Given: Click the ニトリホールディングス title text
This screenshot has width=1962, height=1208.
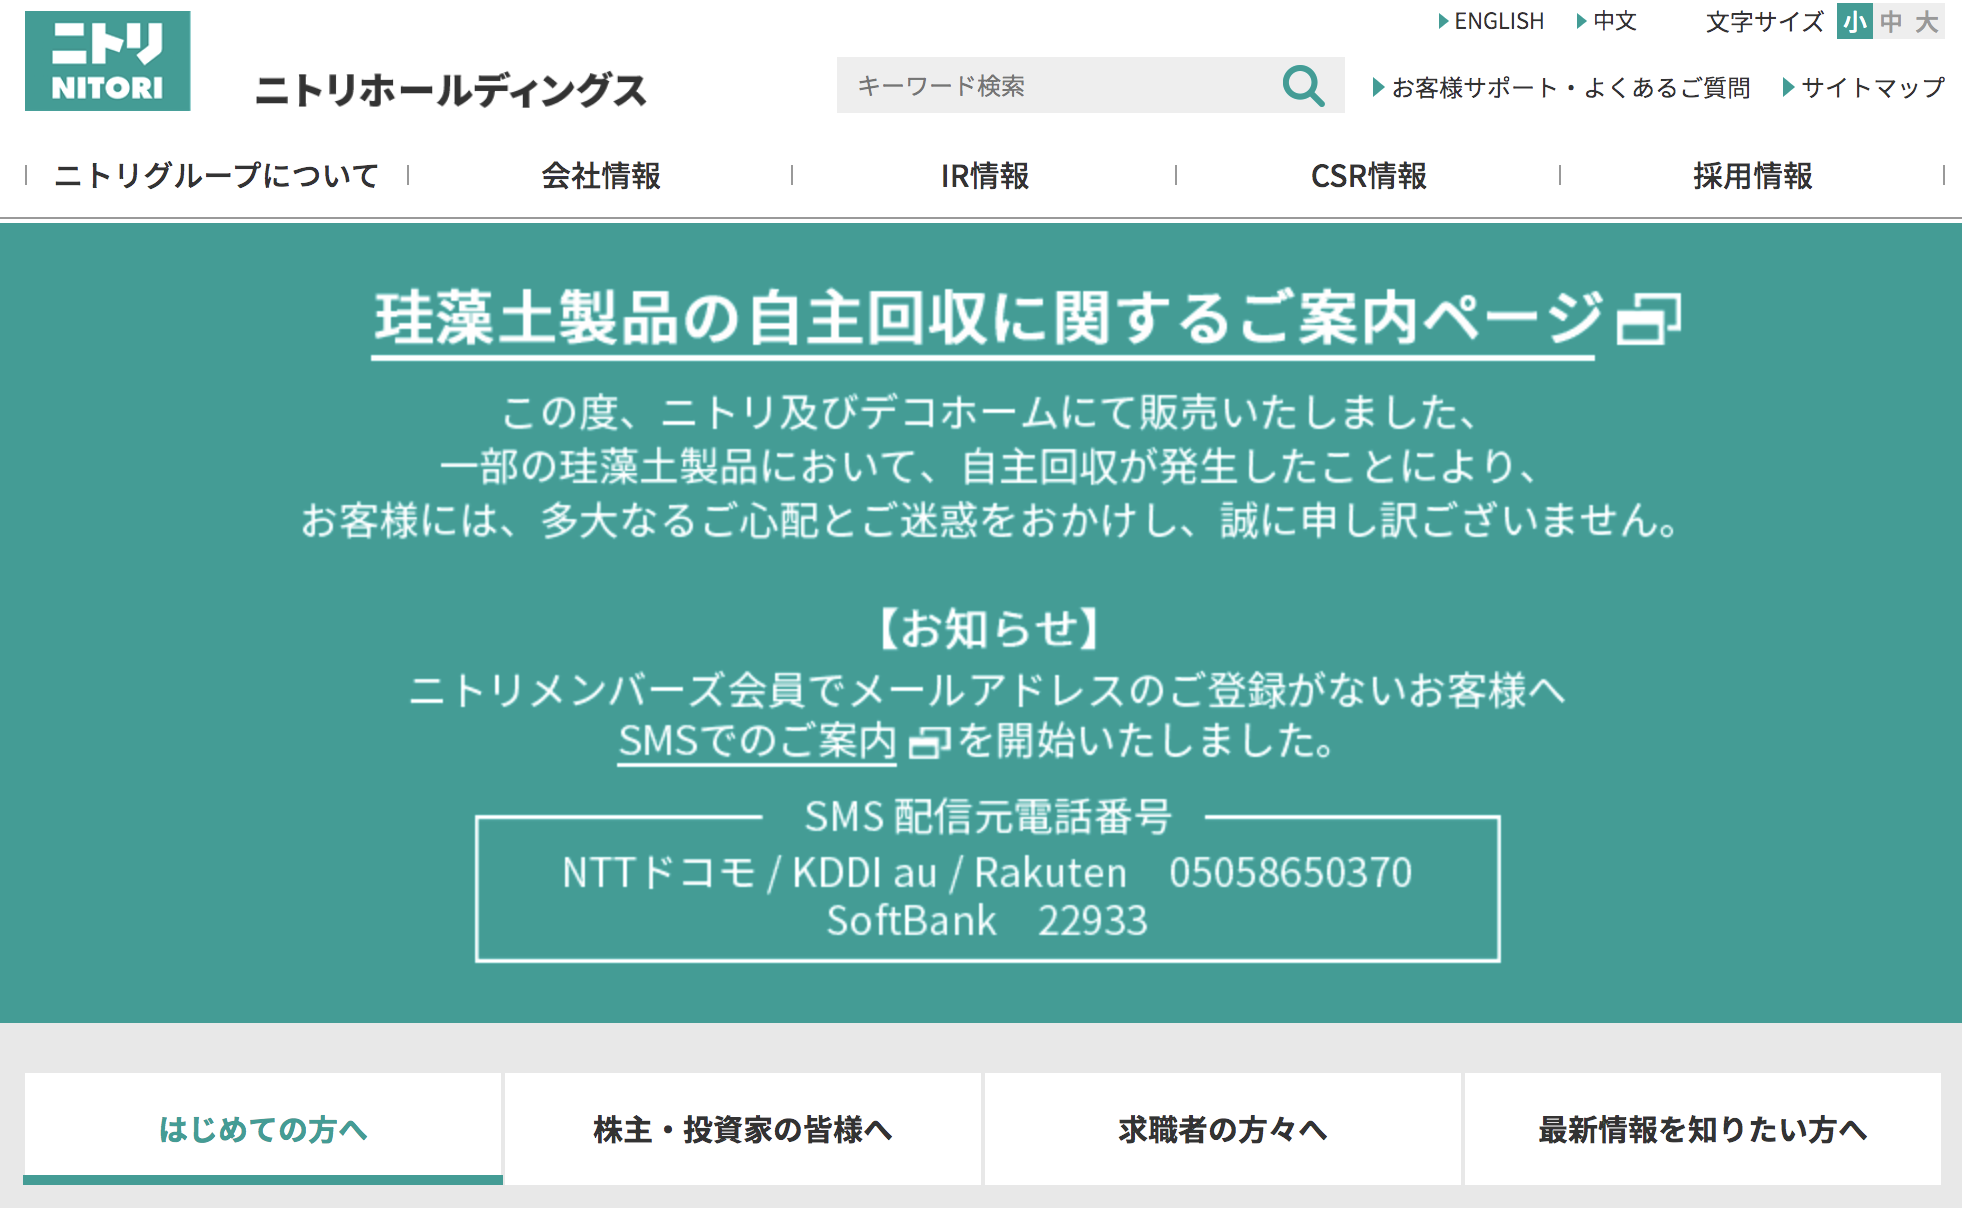Looking at the screenshot, I should tap(451, 90).
